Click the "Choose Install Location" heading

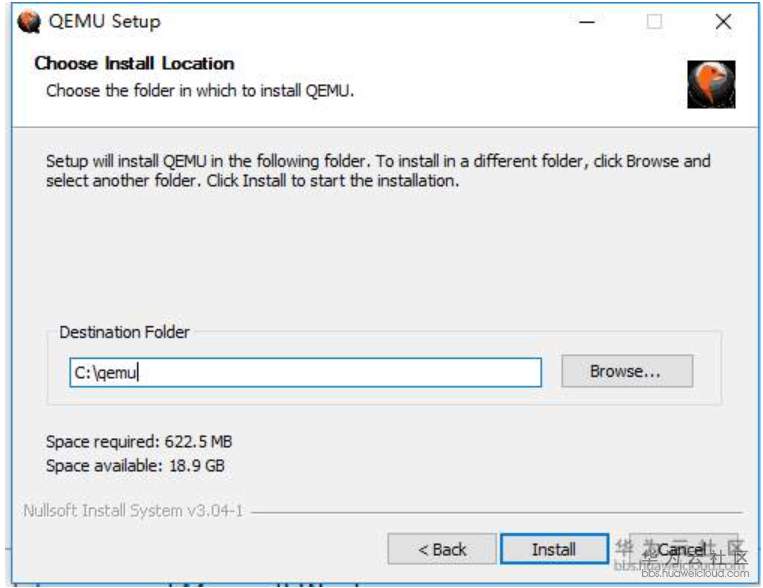134,63
